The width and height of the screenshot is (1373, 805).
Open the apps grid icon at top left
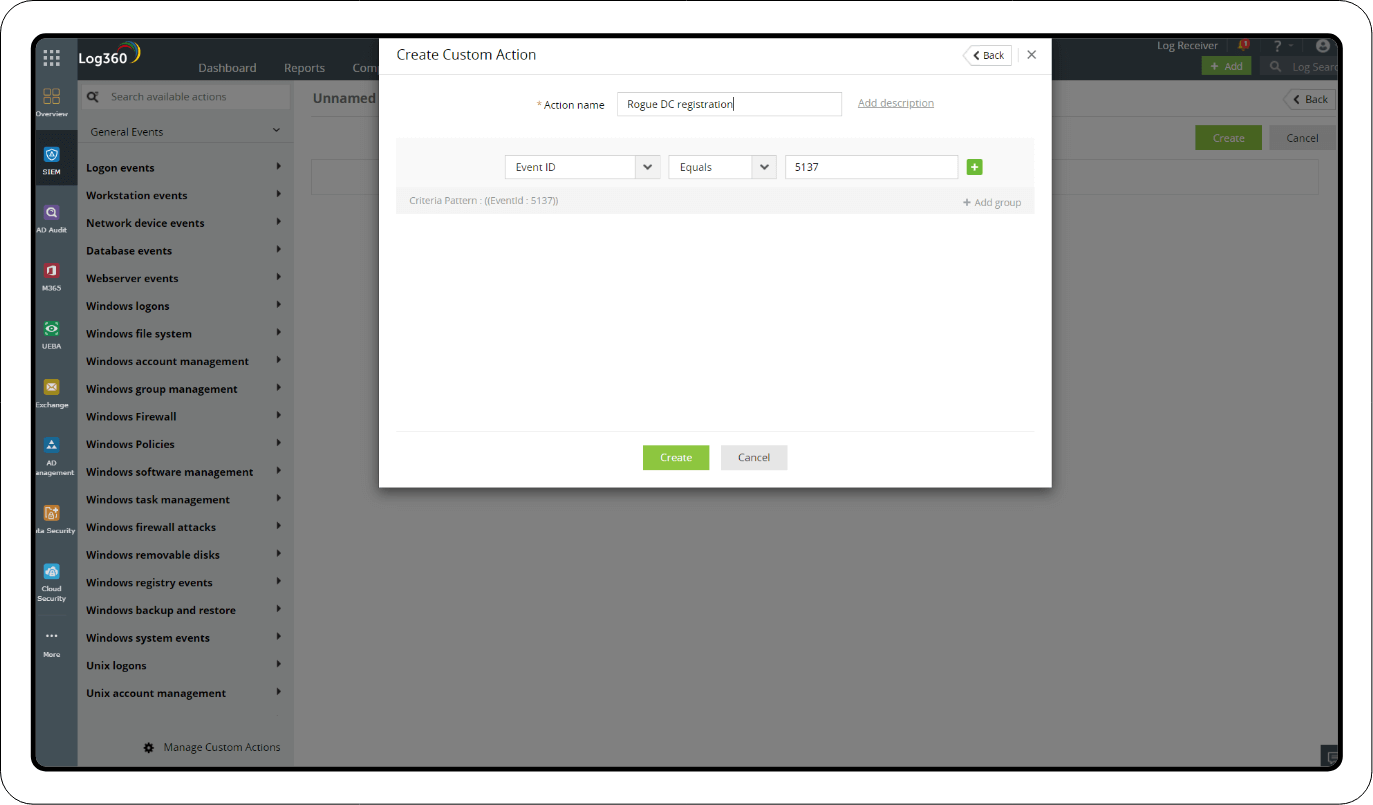click(51, 57)
